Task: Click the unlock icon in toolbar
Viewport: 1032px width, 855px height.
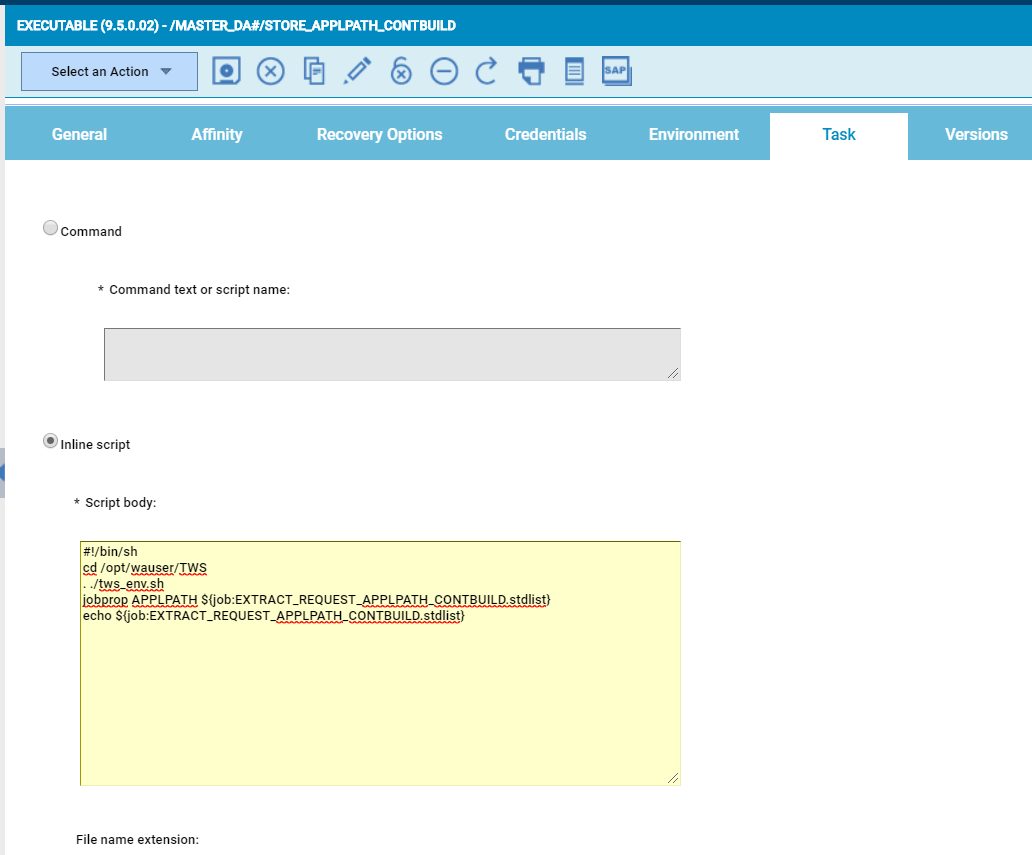Action: (x=401, y=71)
